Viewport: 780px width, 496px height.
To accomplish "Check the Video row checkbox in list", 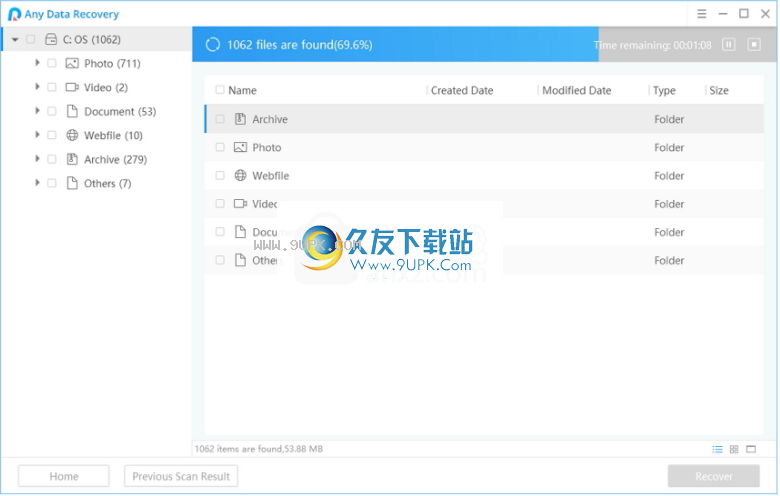I will point(220,203).
